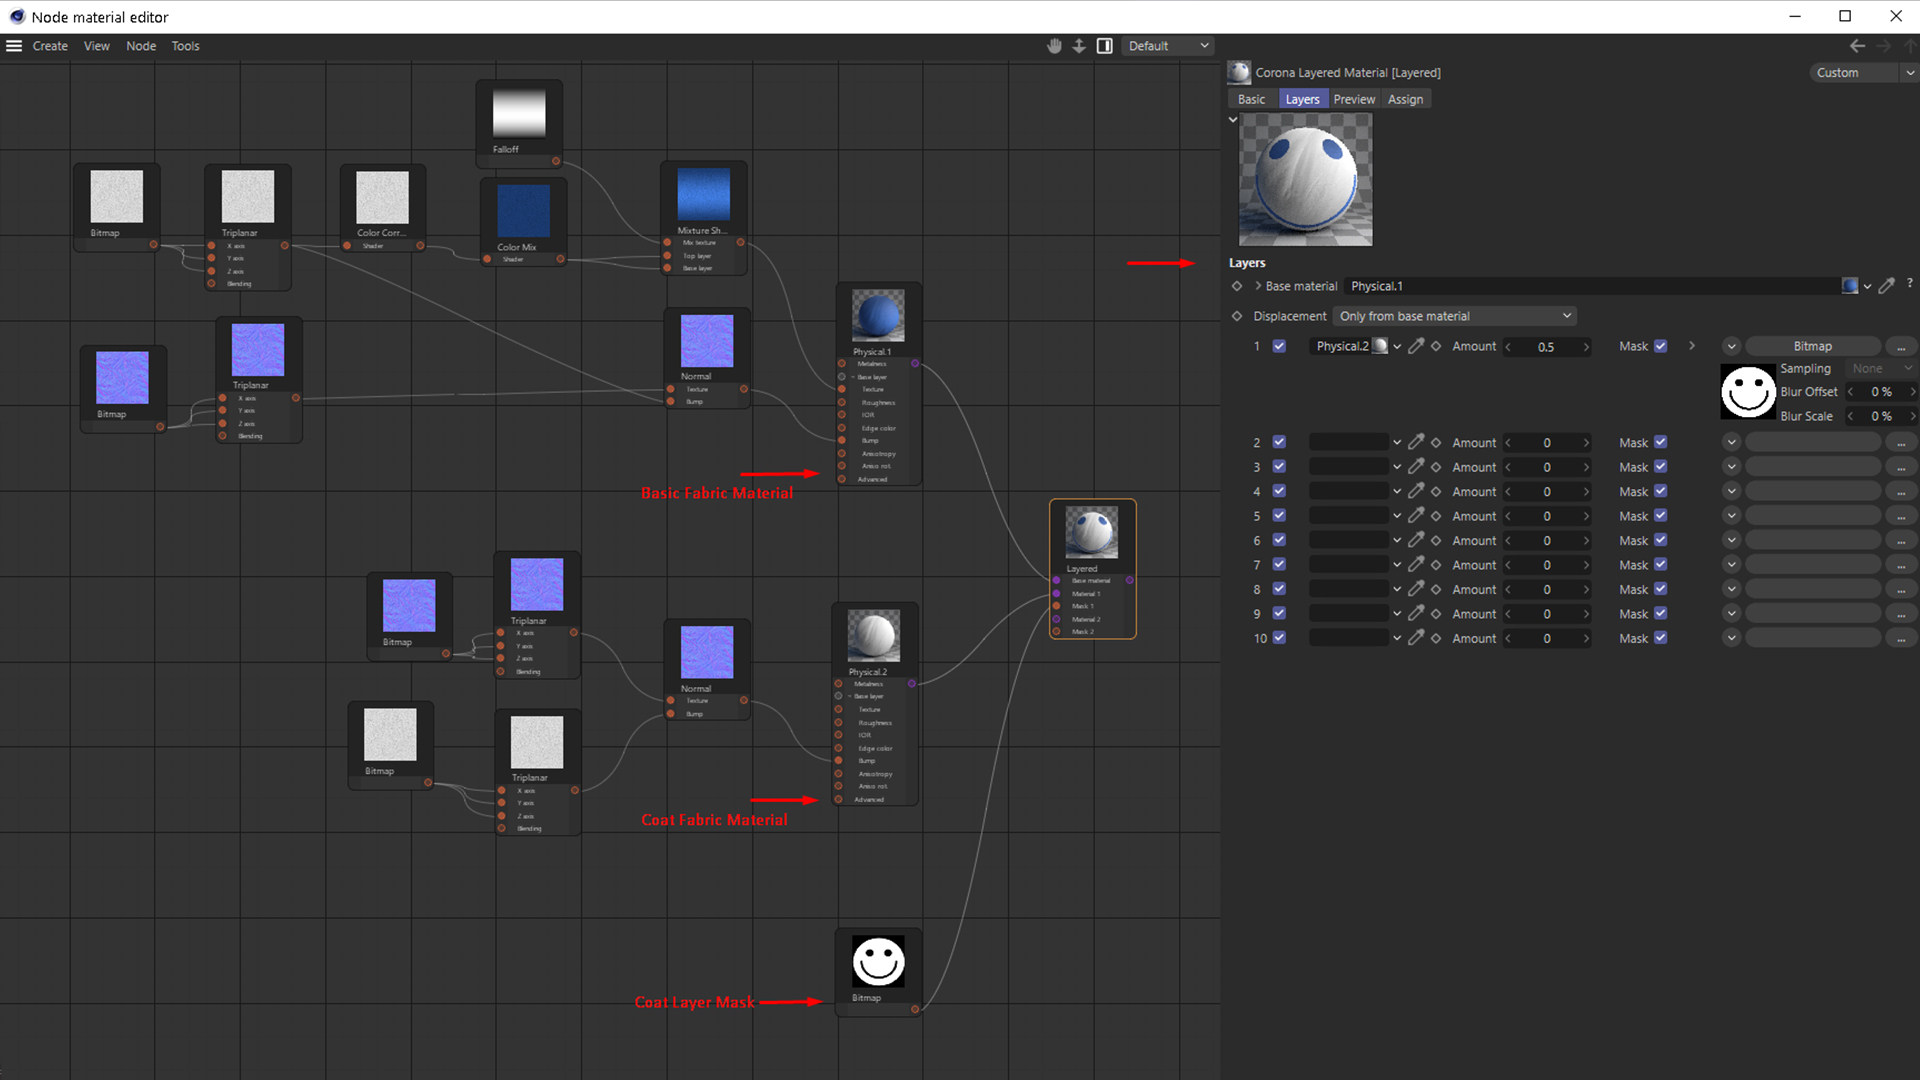
Task: Click the ellipsis button beside Bitmap
Action: [x=1901, y=346]
